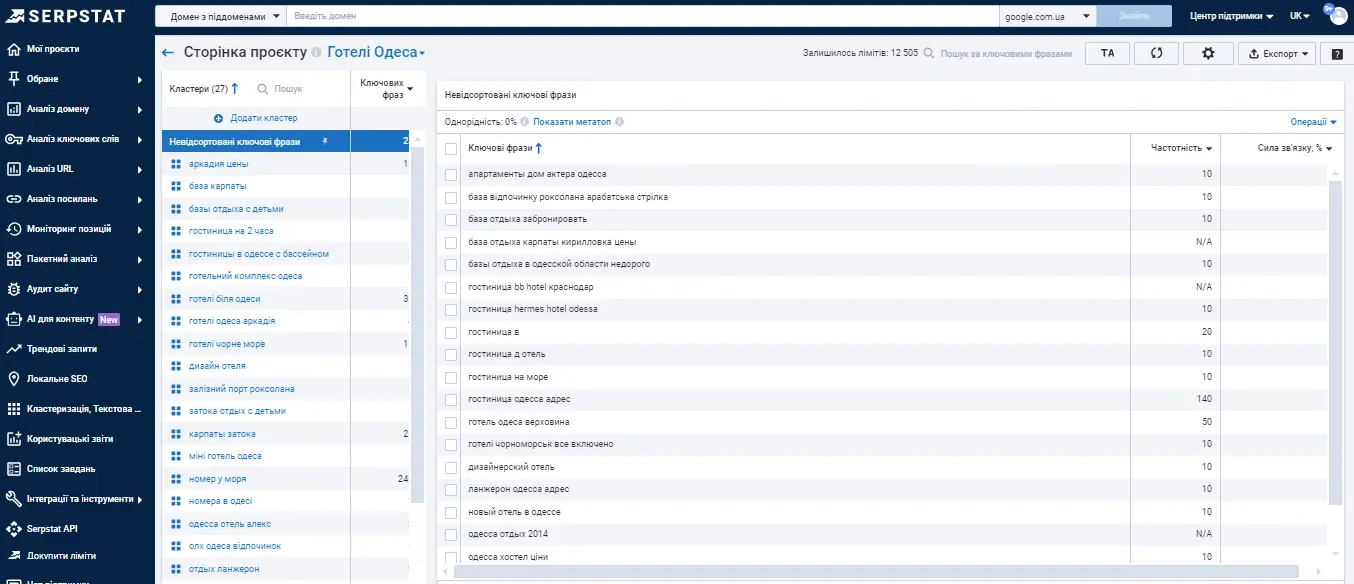The width and height of the screenshot is (1354, 584).
Task: Click Локальне SEO pin icon
Action: 14,379
